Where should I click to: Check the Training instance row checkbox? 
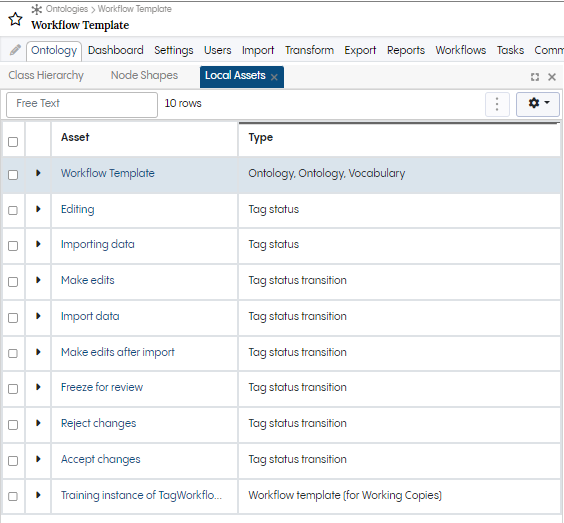(x=13, y=496)
